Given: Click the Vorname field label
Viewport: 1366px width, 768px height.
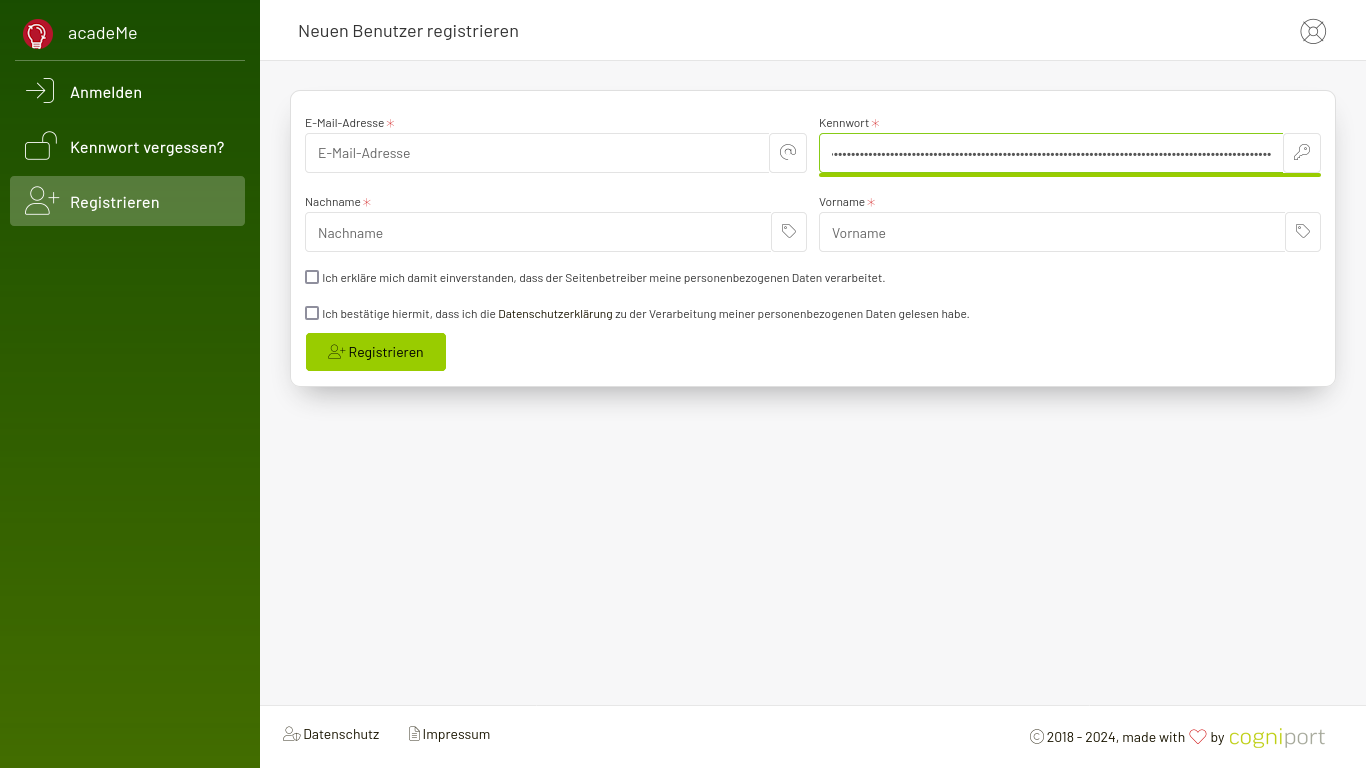Looking at the screenshot, I should pos(842,202).
